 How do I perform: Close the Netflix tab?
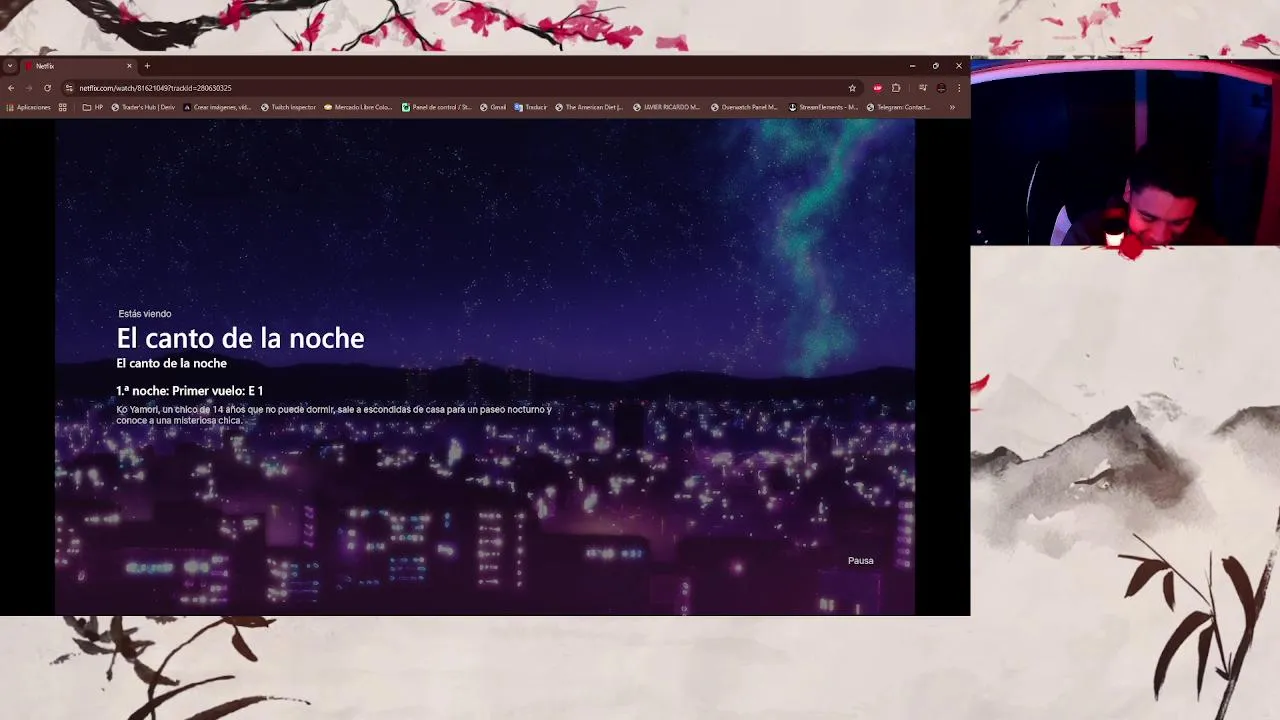[x=129, y=66]
